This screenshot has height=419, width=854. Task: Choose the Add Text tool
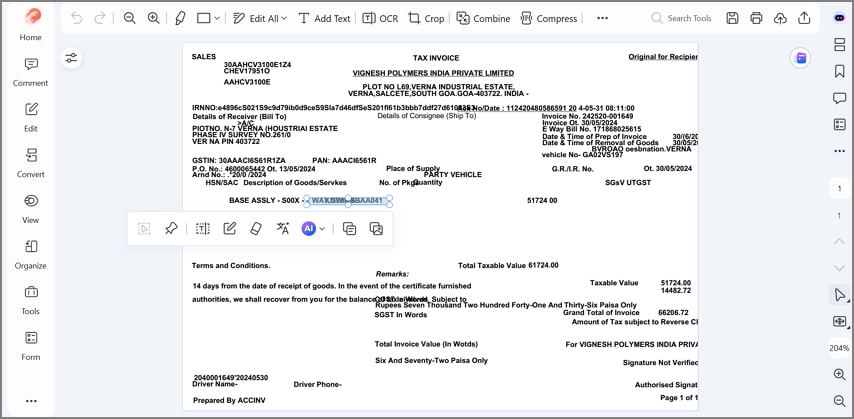[x=324, y=19]
